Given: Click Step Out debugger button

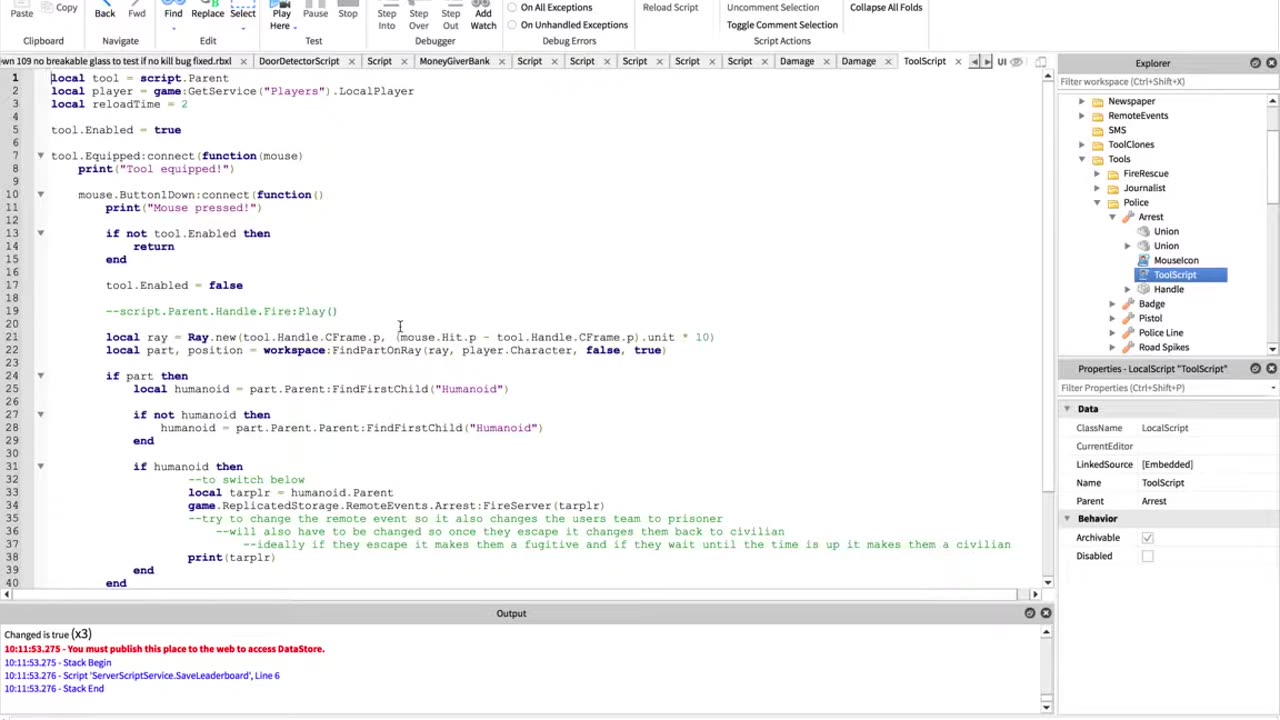Looking at the screenshot, I should pos(451,15).
